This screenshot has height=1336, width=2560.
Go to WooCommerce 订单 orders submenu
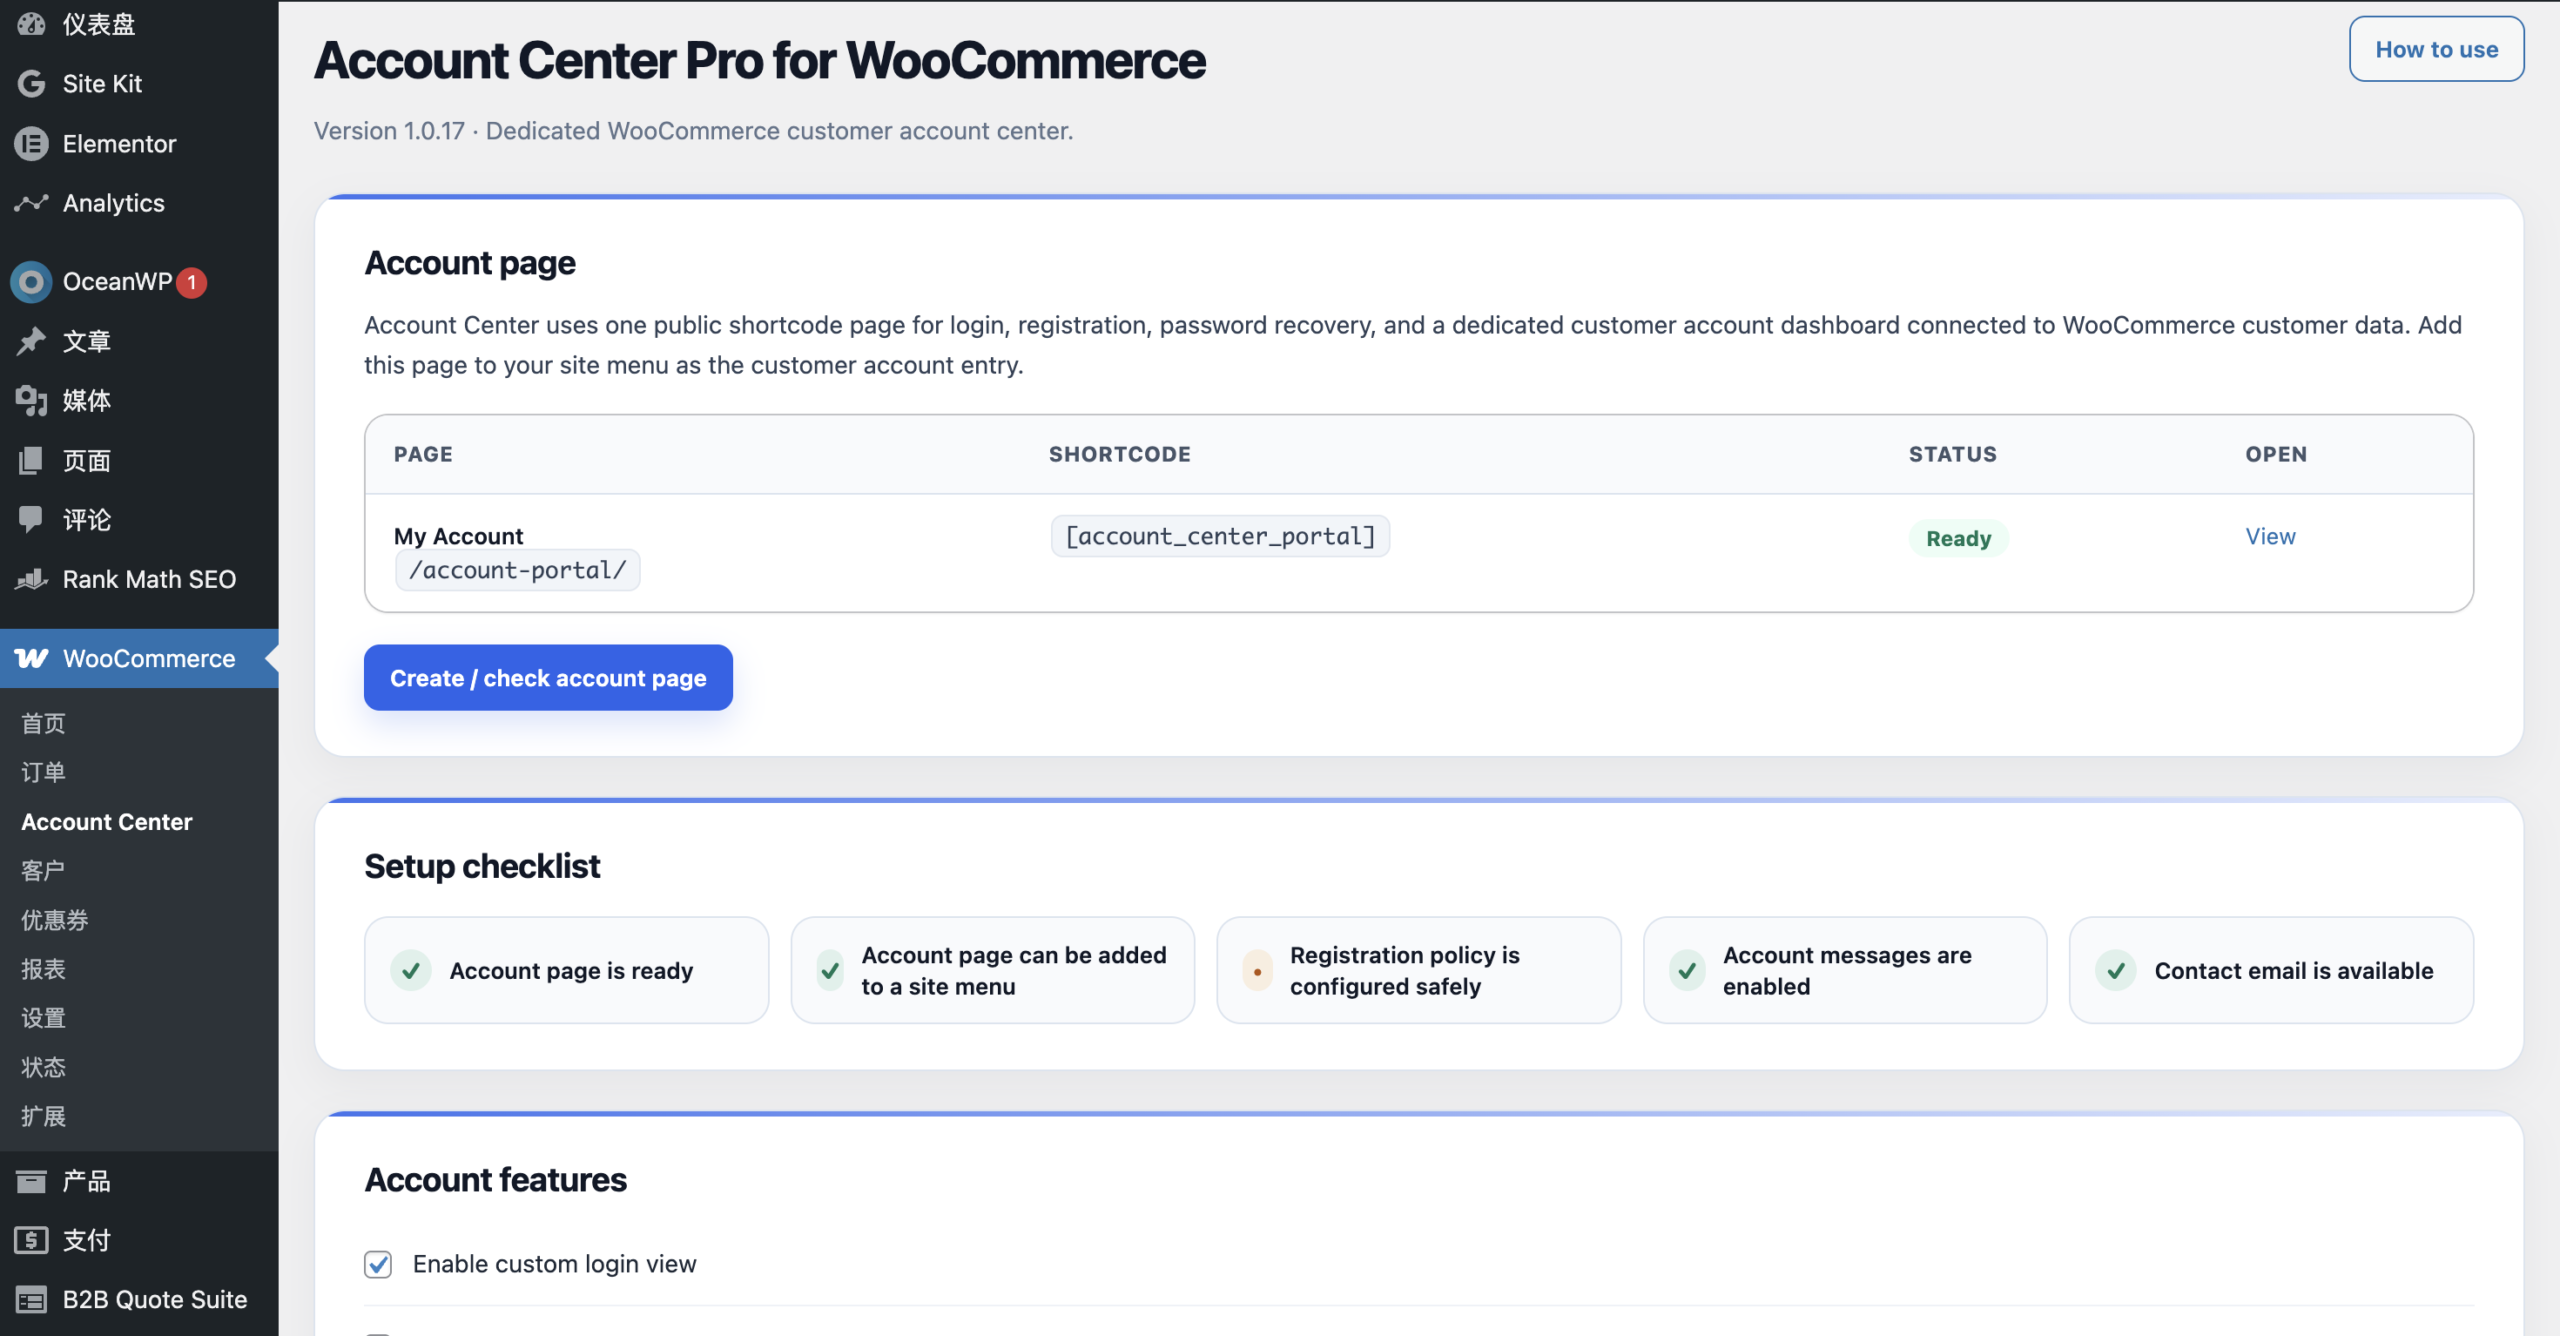tap(44, 772)
